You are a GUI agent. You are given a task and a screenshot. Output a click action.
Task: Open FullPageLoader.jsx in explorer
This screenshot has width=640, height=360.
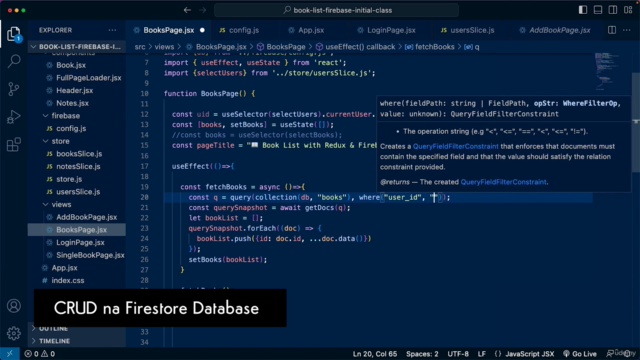click(89, 78)
